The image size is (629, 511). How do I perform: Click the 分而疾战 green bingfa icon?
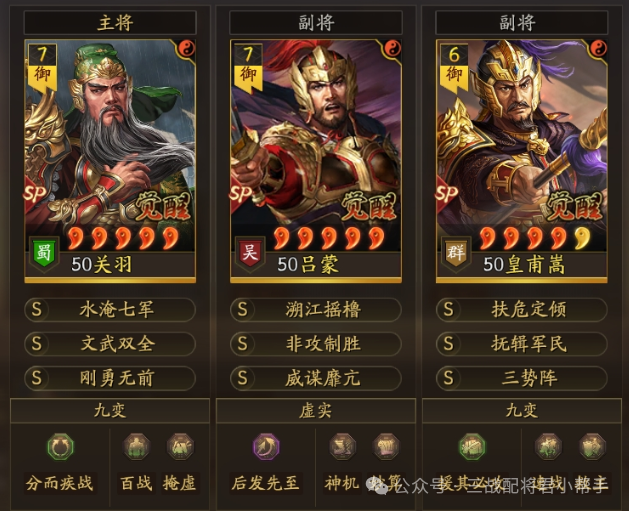[61, 447]
